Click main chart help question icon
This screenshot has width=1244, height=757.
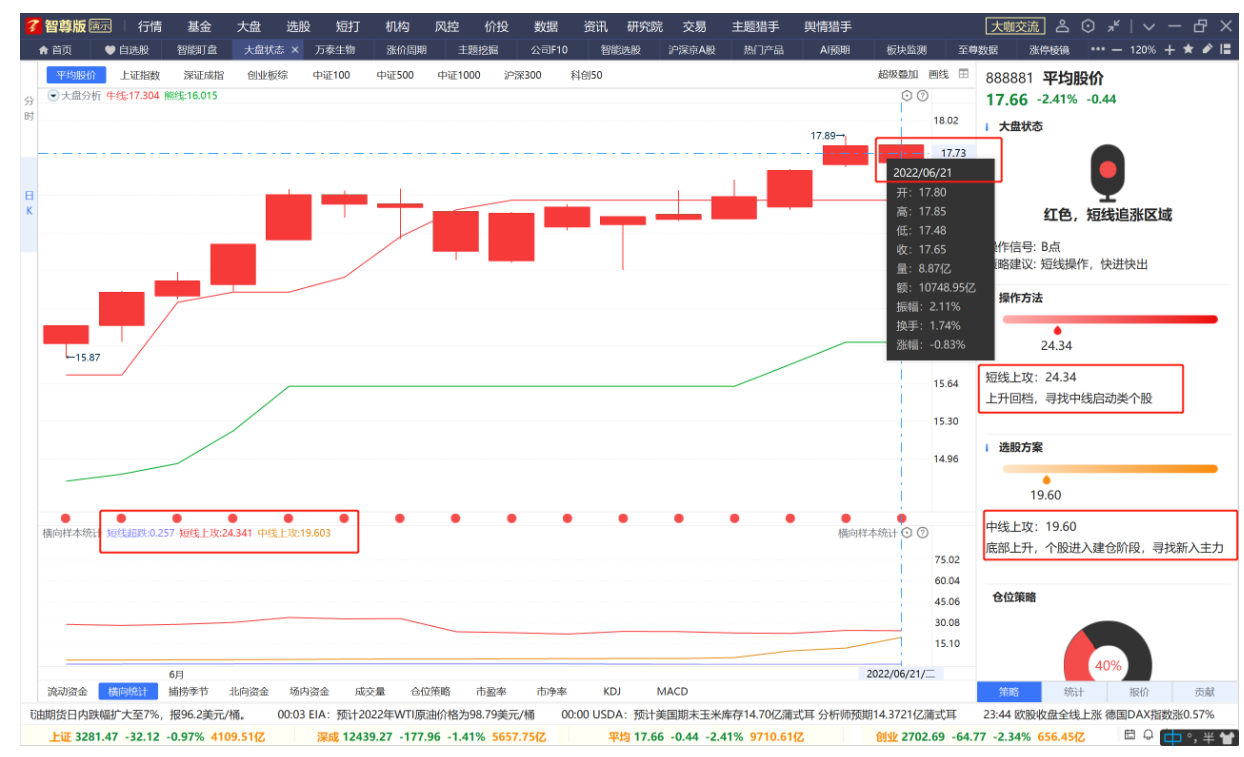(923, 96)
